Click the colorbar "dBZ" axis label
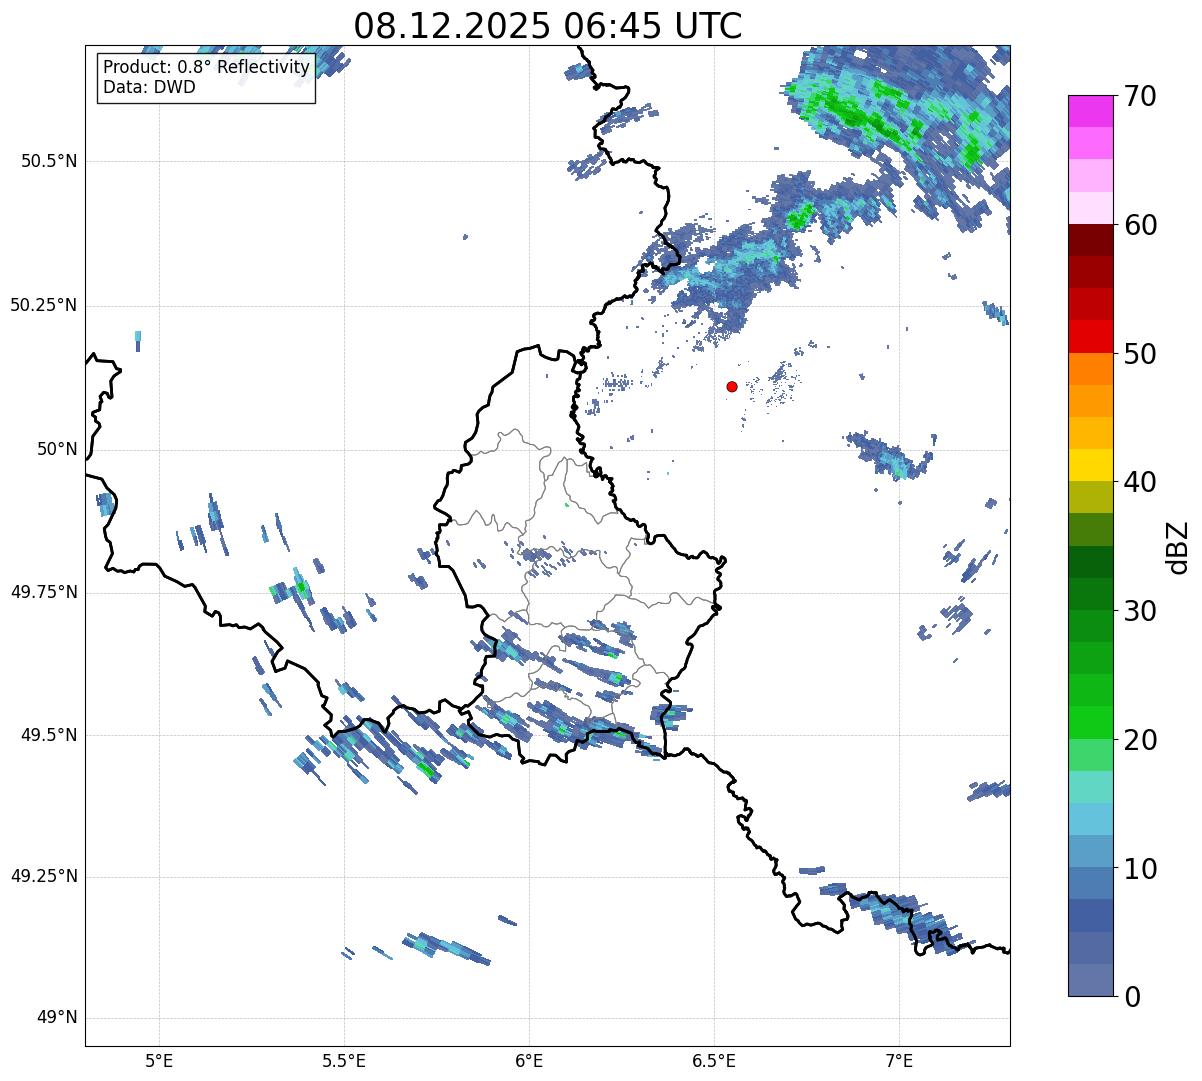 1178,546
